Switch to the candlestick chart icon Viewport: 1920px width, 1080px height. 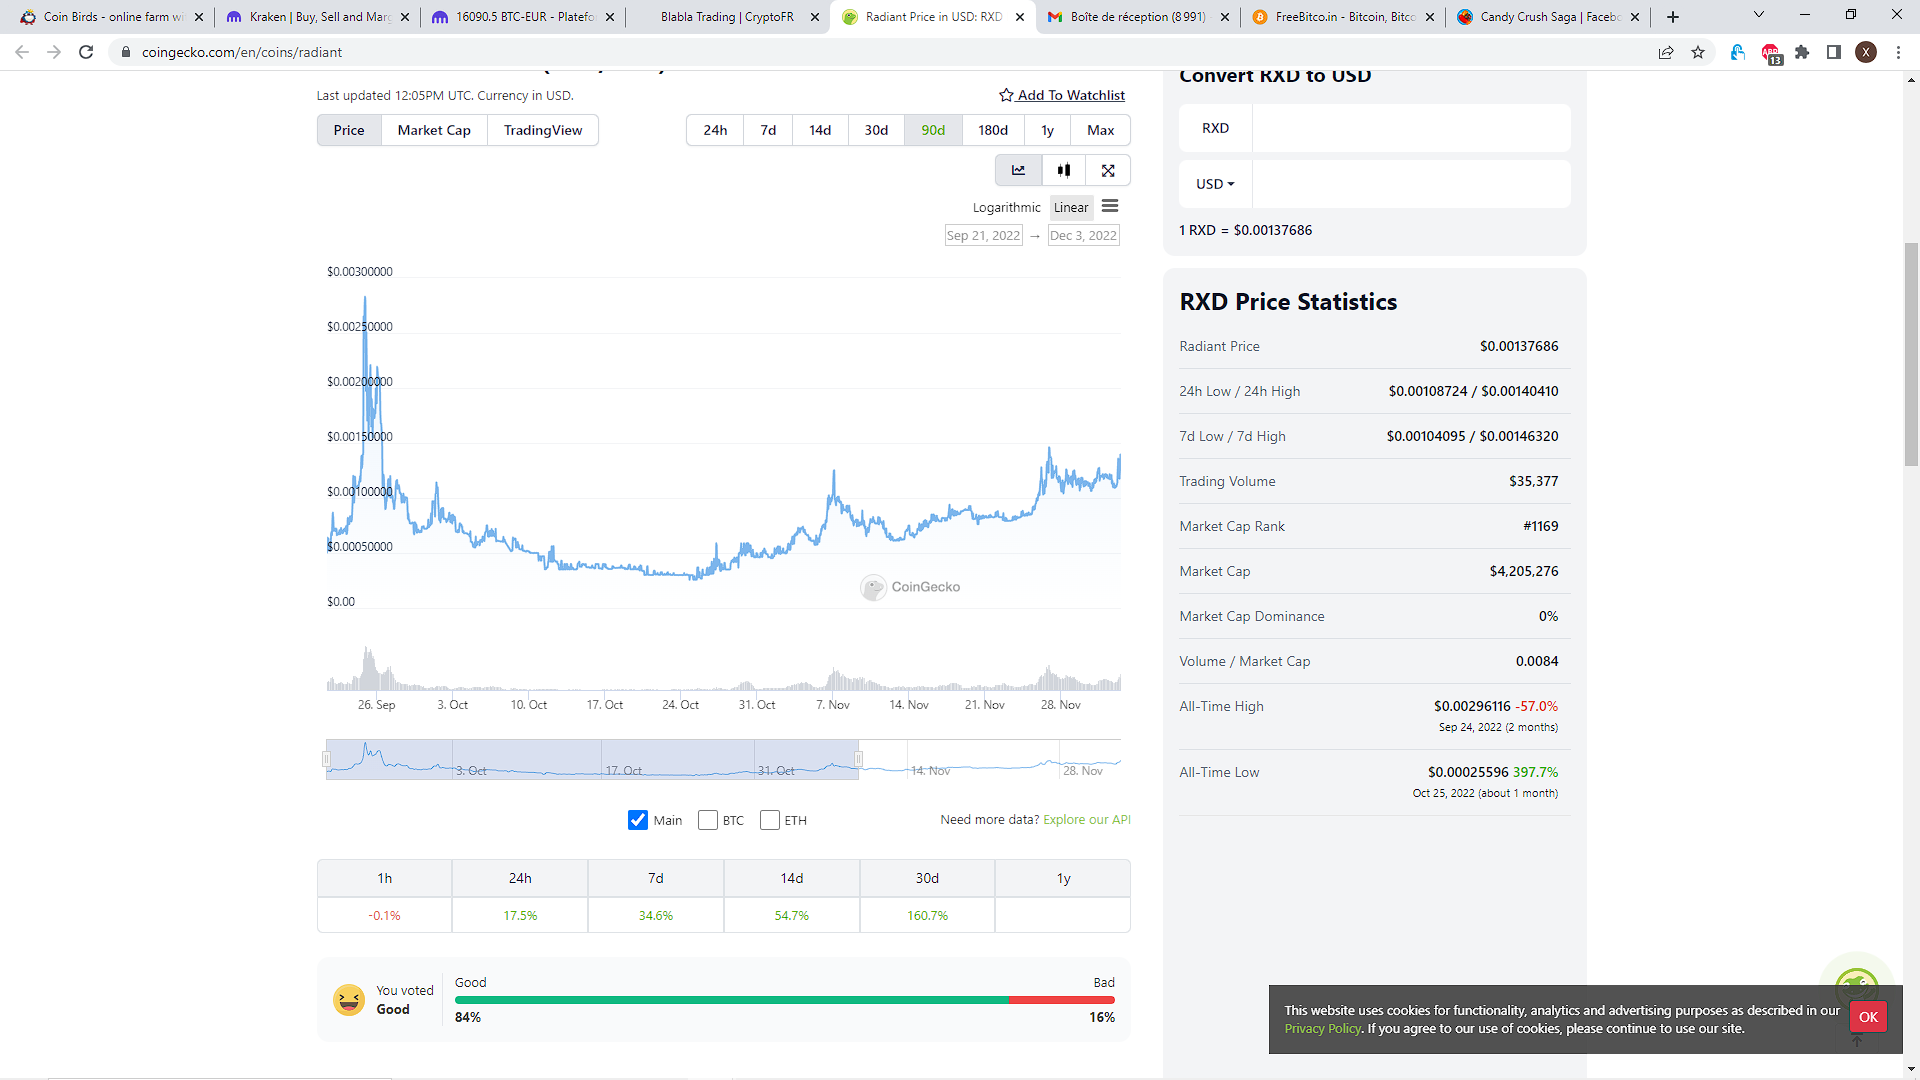pyautogui.click(x=1064, y=171)
